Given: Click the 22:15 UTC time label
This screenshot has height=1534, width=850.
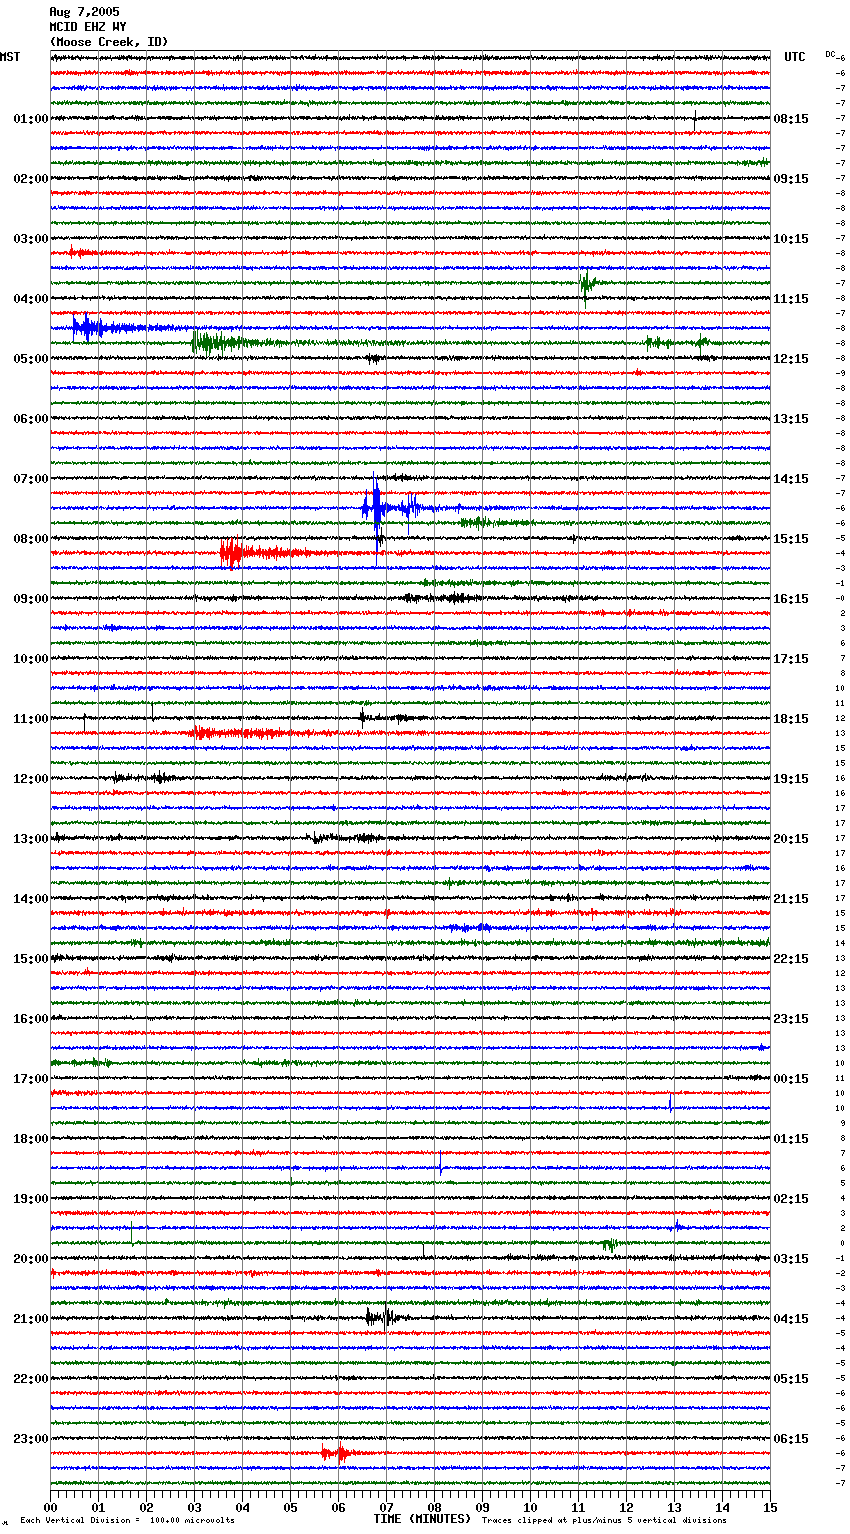Looking at the screenshot, I should click(x=791, y=959).
